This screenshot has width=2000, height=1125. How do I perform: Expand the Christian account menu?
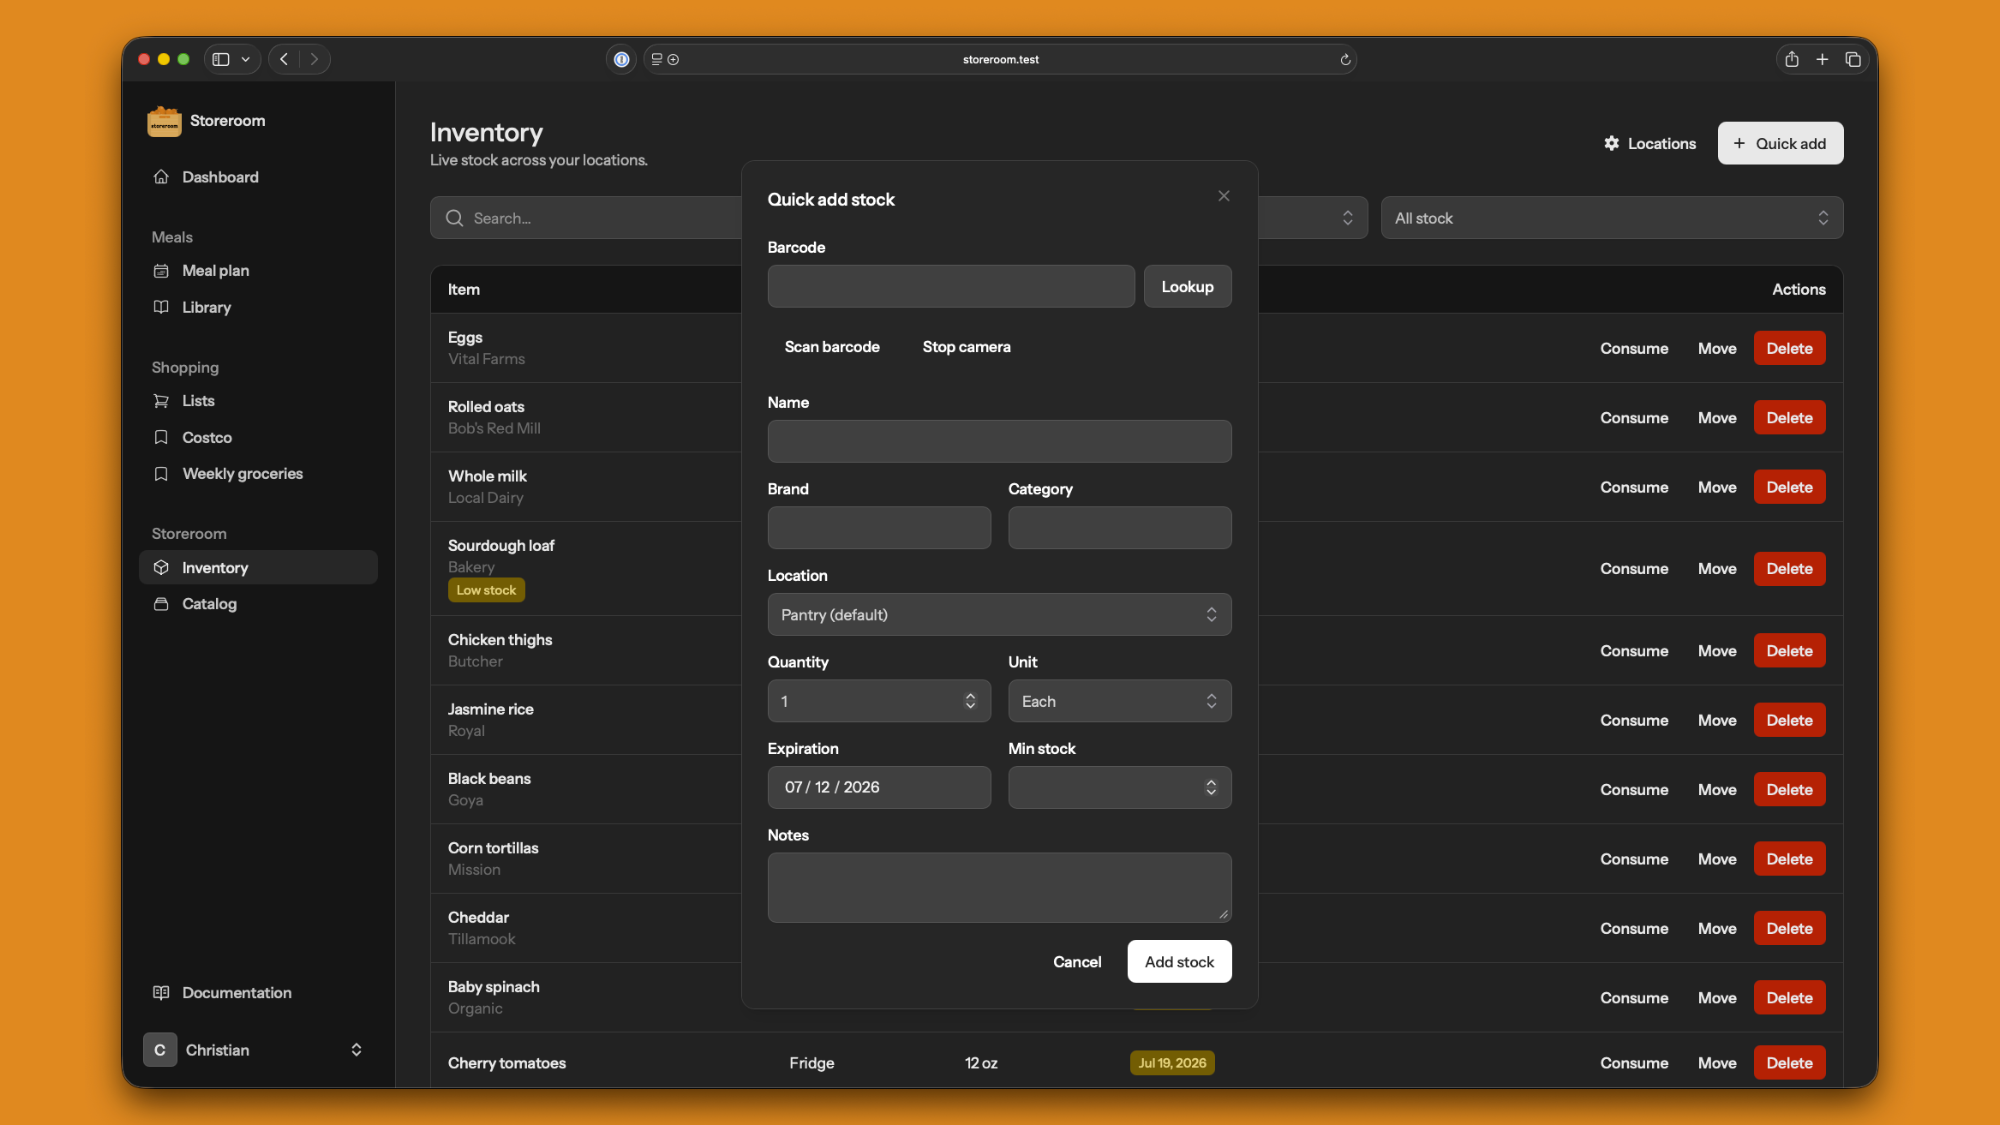click(258, 1050)
